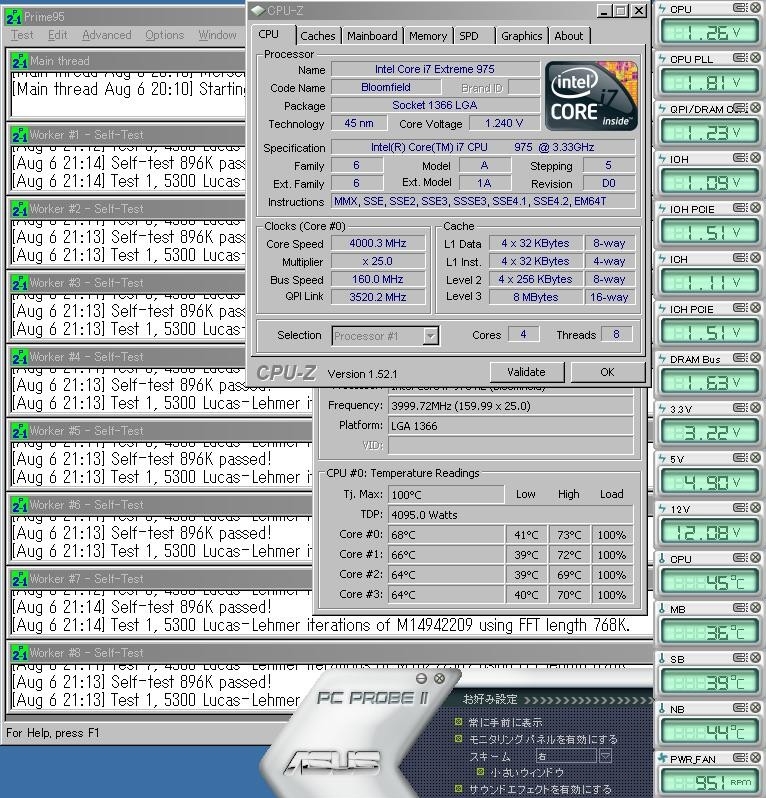Click Worker #7 Self-Test title bar
Image resolution: width=766 pixels, height=798 pixels.
click(x=161, y=579)
